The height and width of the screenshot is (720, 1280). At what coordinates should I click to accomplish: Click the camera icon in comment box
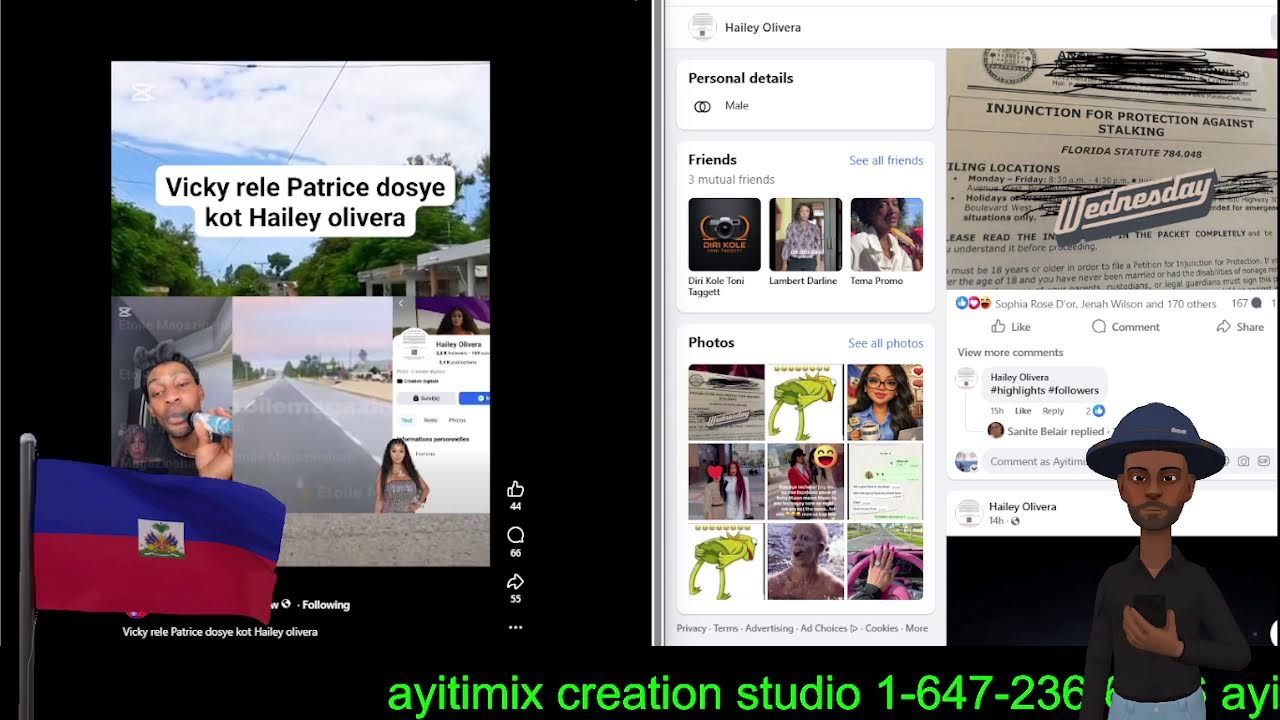(1243, 461)
